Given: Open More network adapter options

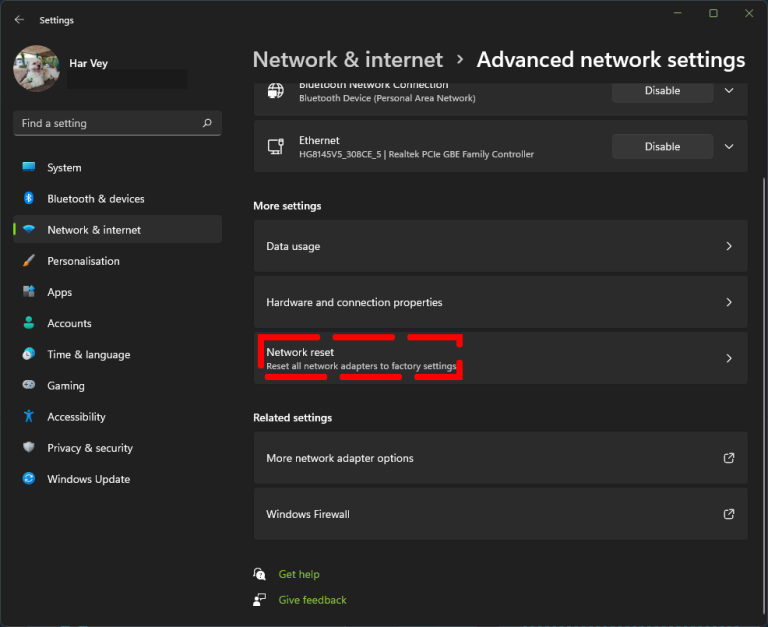Looking at the screenshot, I should [x=501, y=458].
